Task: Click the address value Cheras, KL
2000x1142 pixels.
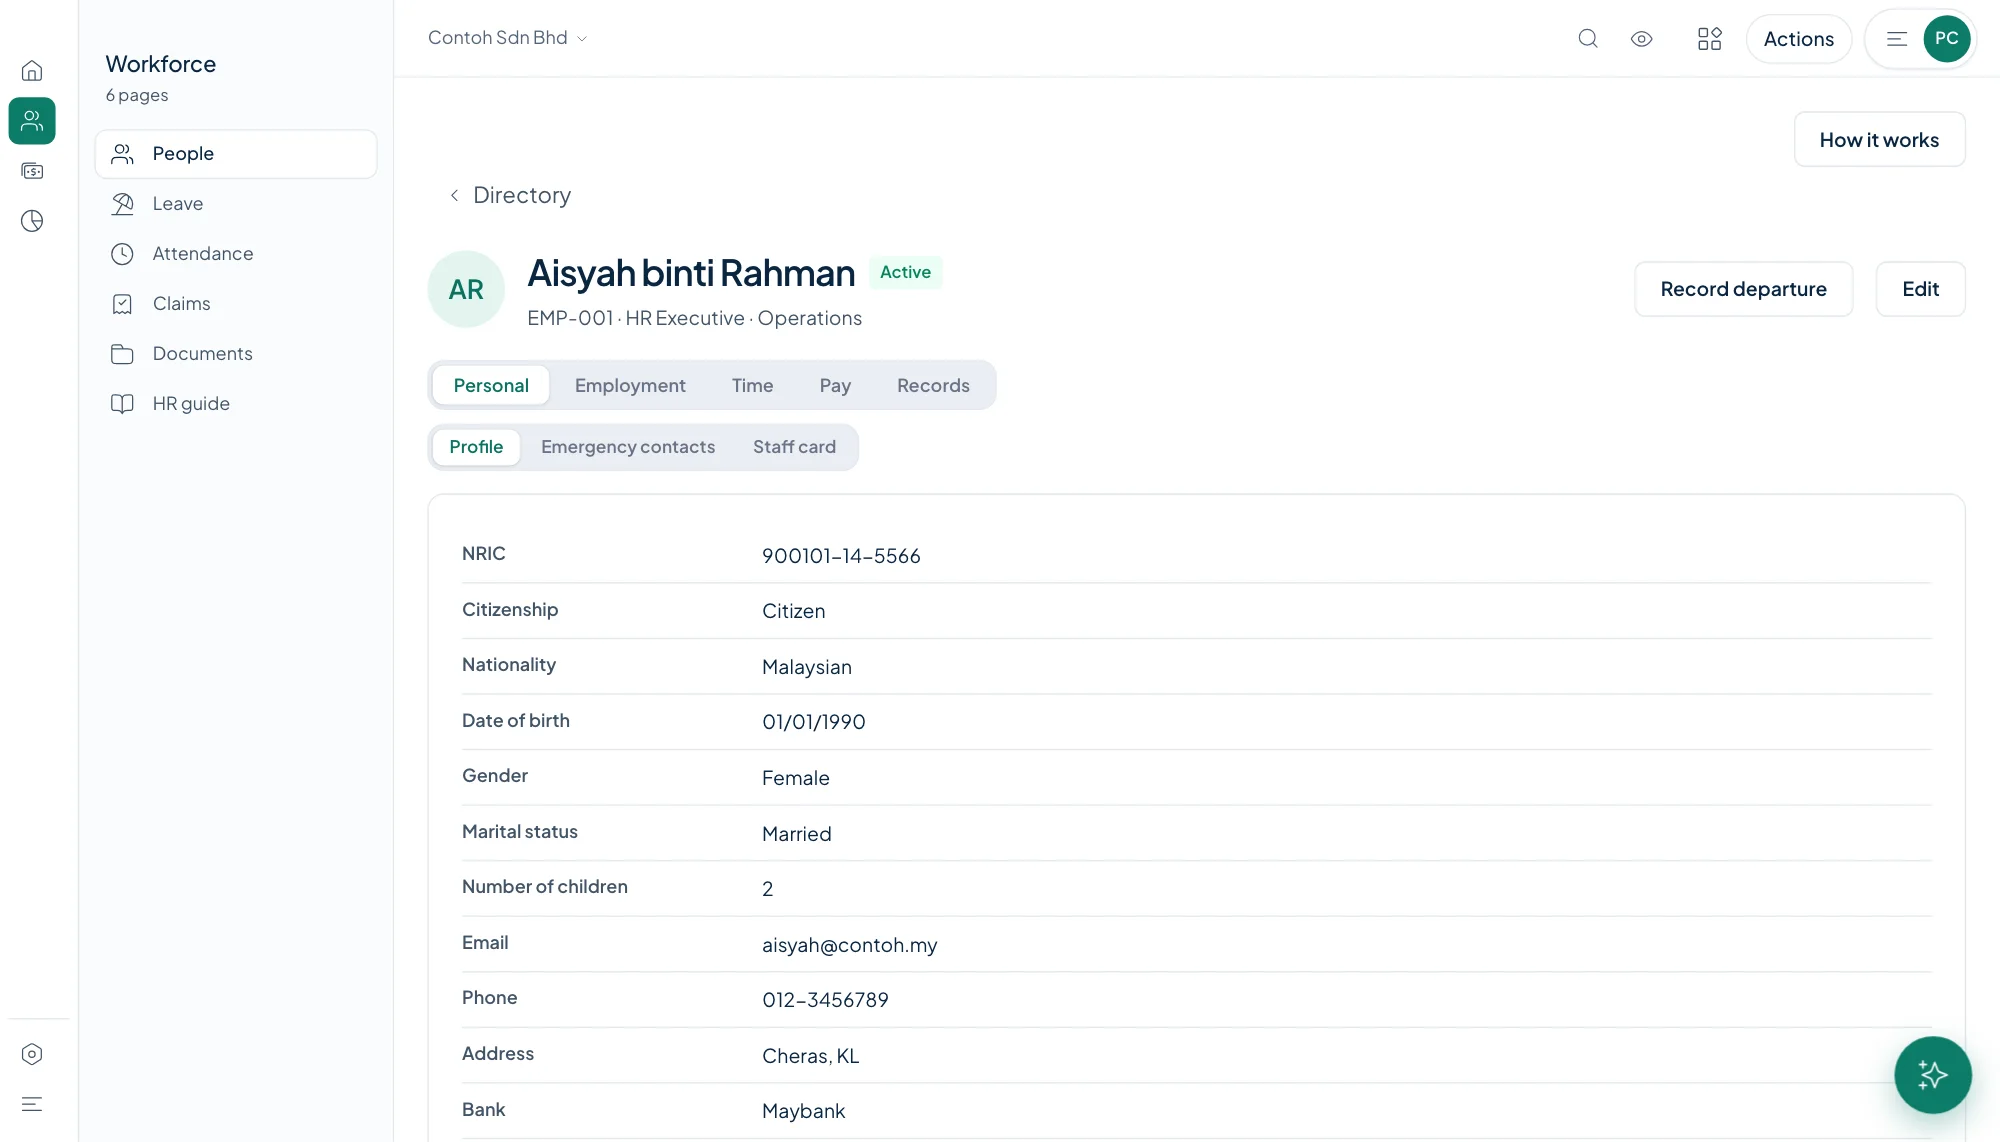Action: [x=810, y=1056]
